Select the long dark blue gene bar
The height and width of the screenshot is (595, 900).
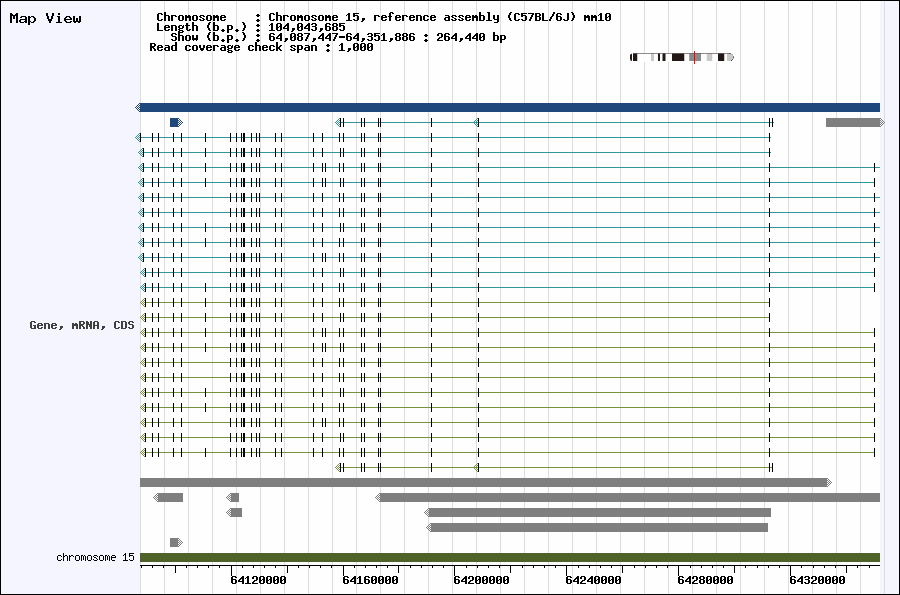pos(507,107)
